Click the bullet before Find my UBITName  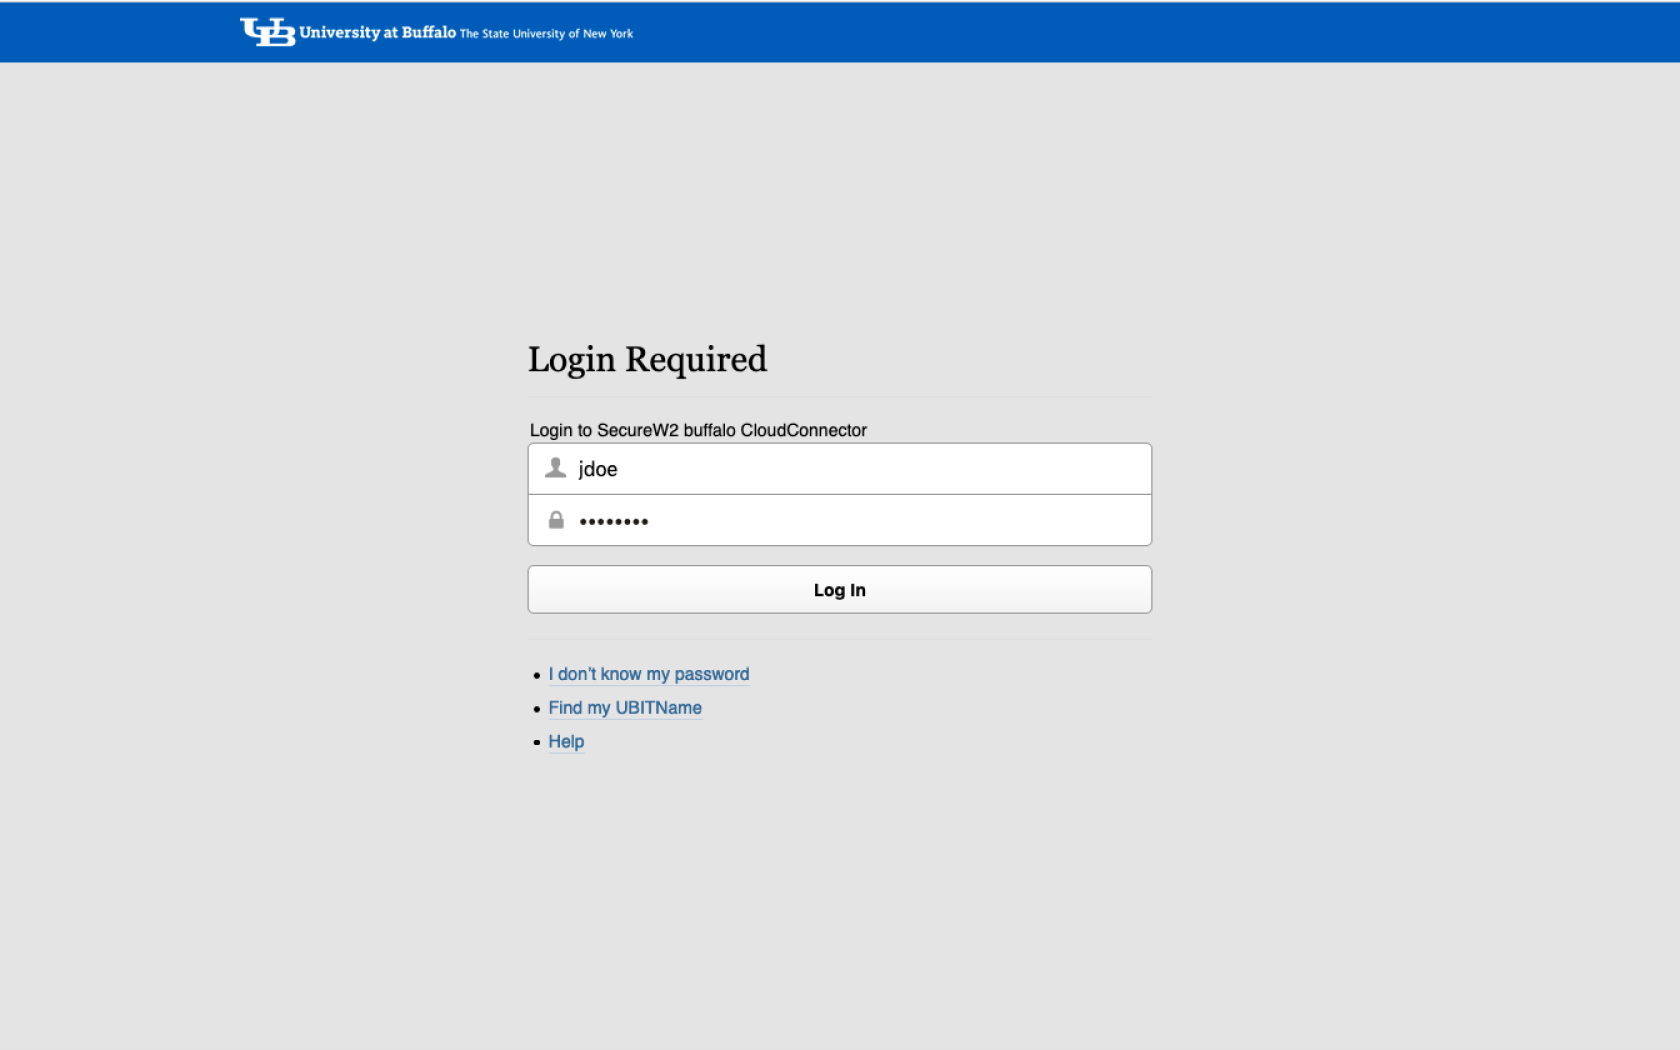[x=538, y=709]
